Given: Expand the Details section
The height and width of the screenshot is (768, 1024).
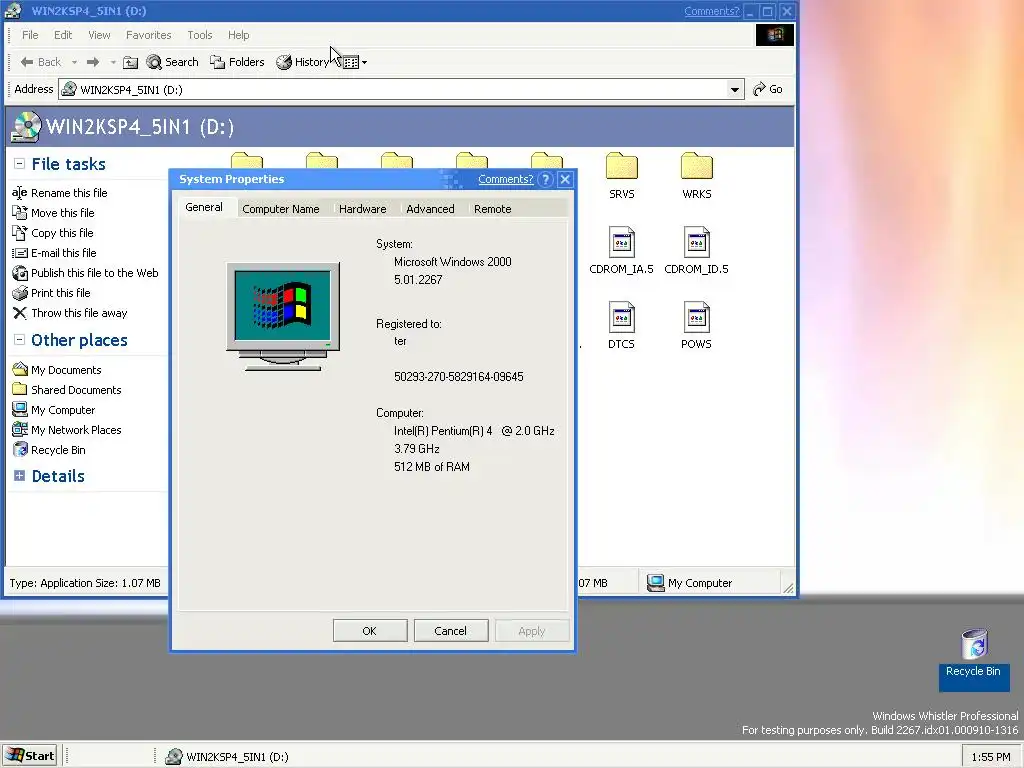Looking at the screenshot, I should pos(19,475).
